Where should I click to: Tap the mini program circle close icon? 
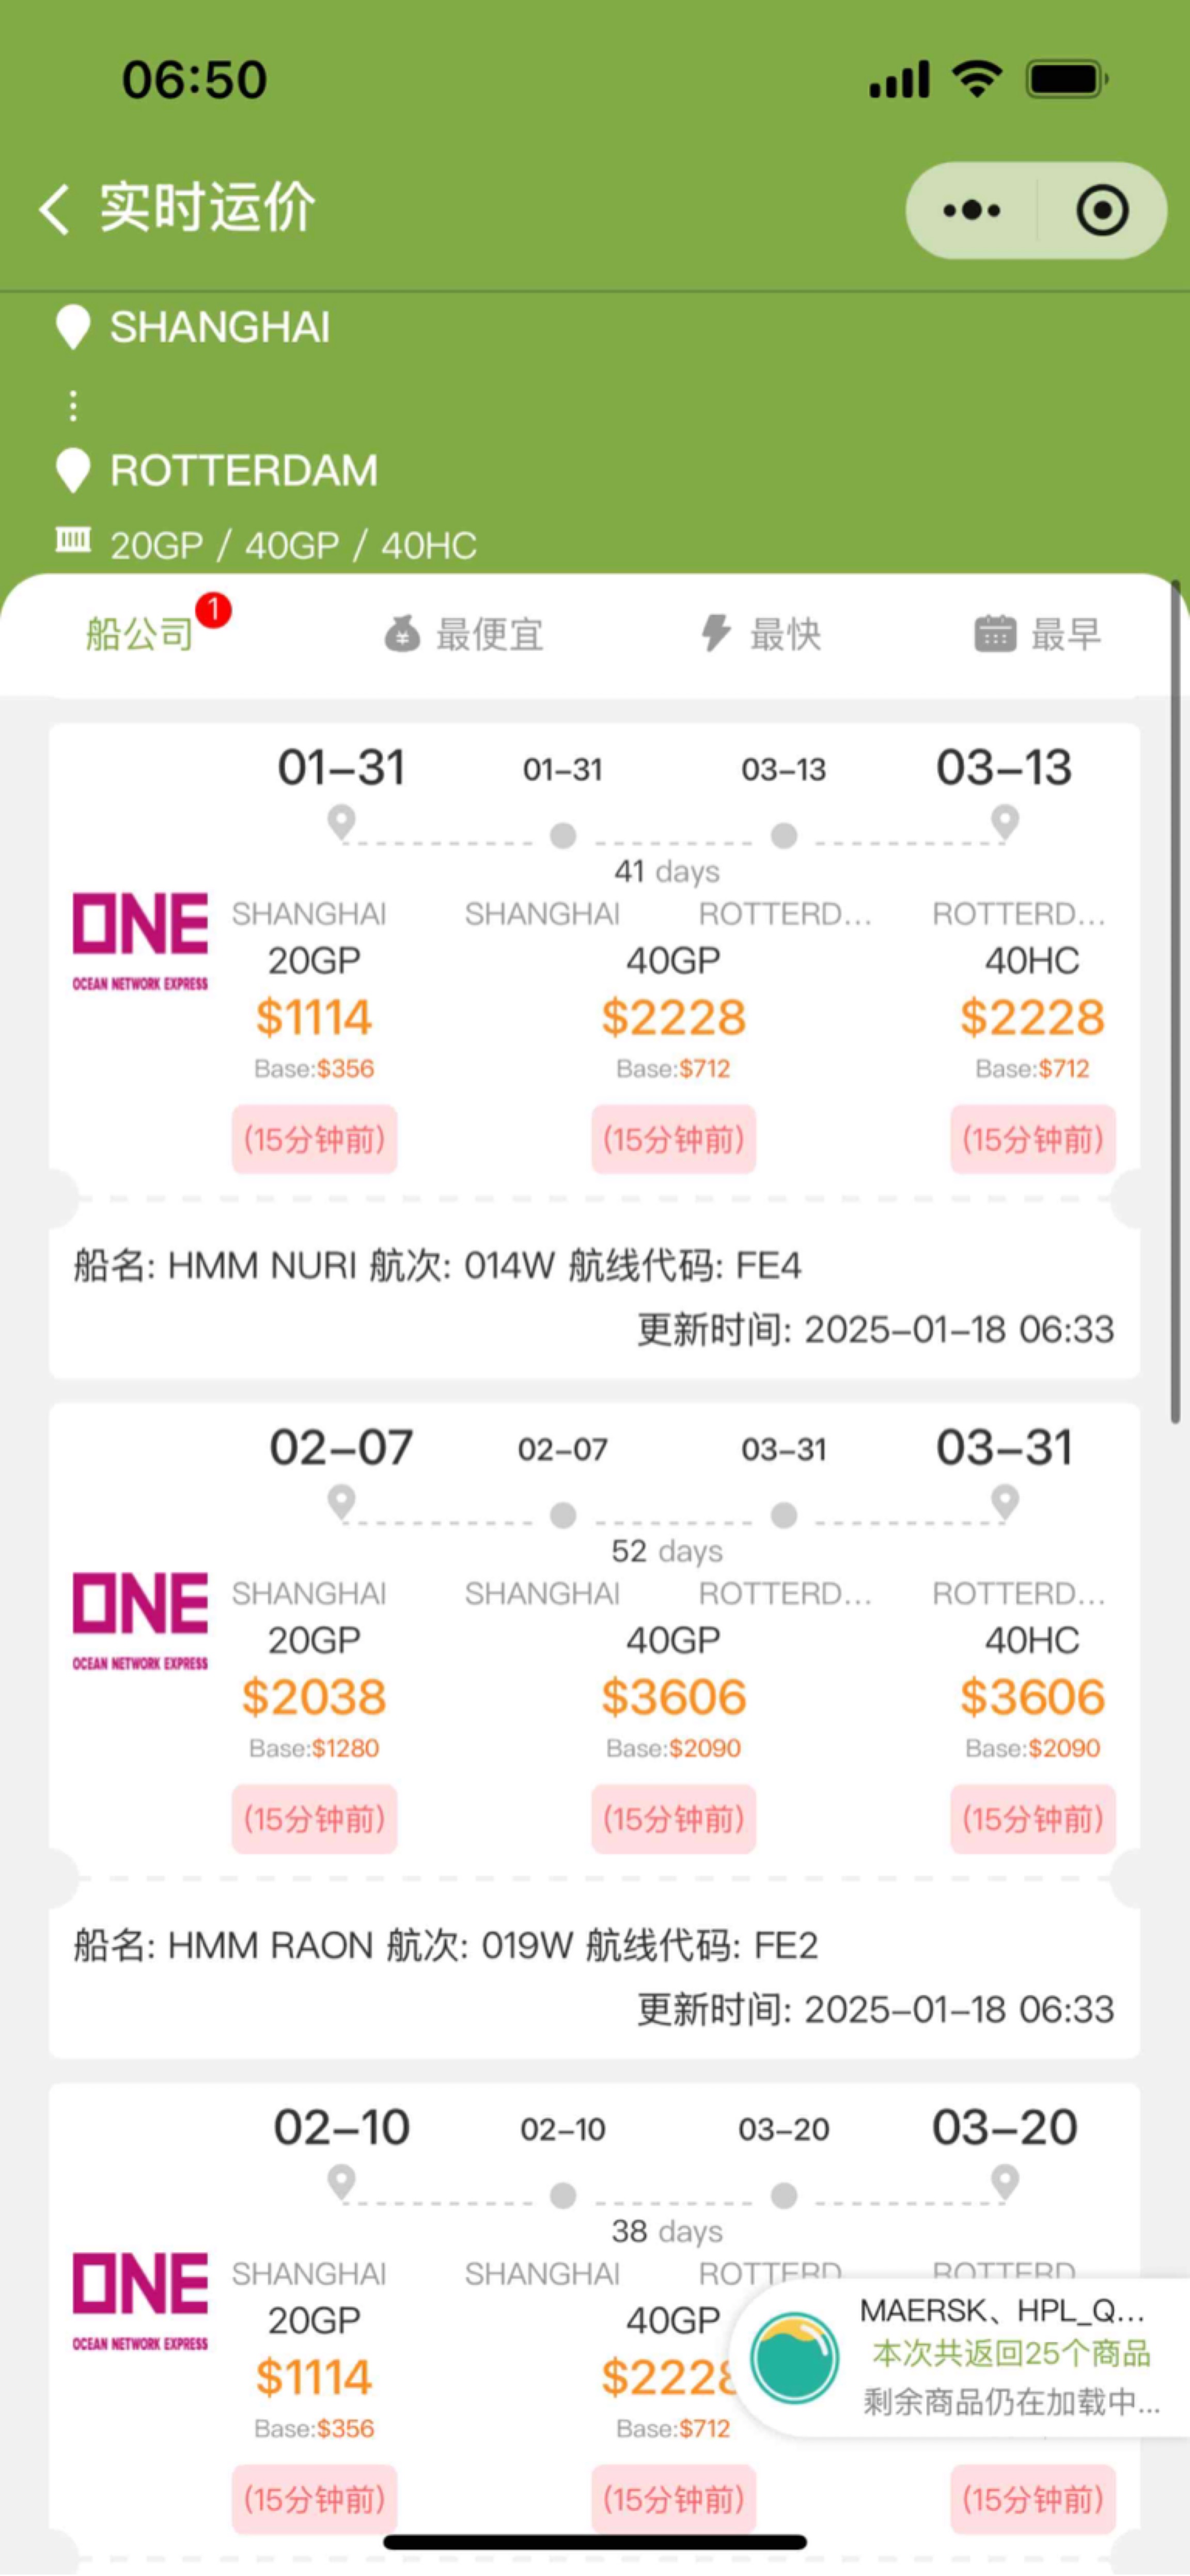pos(1102,210)
